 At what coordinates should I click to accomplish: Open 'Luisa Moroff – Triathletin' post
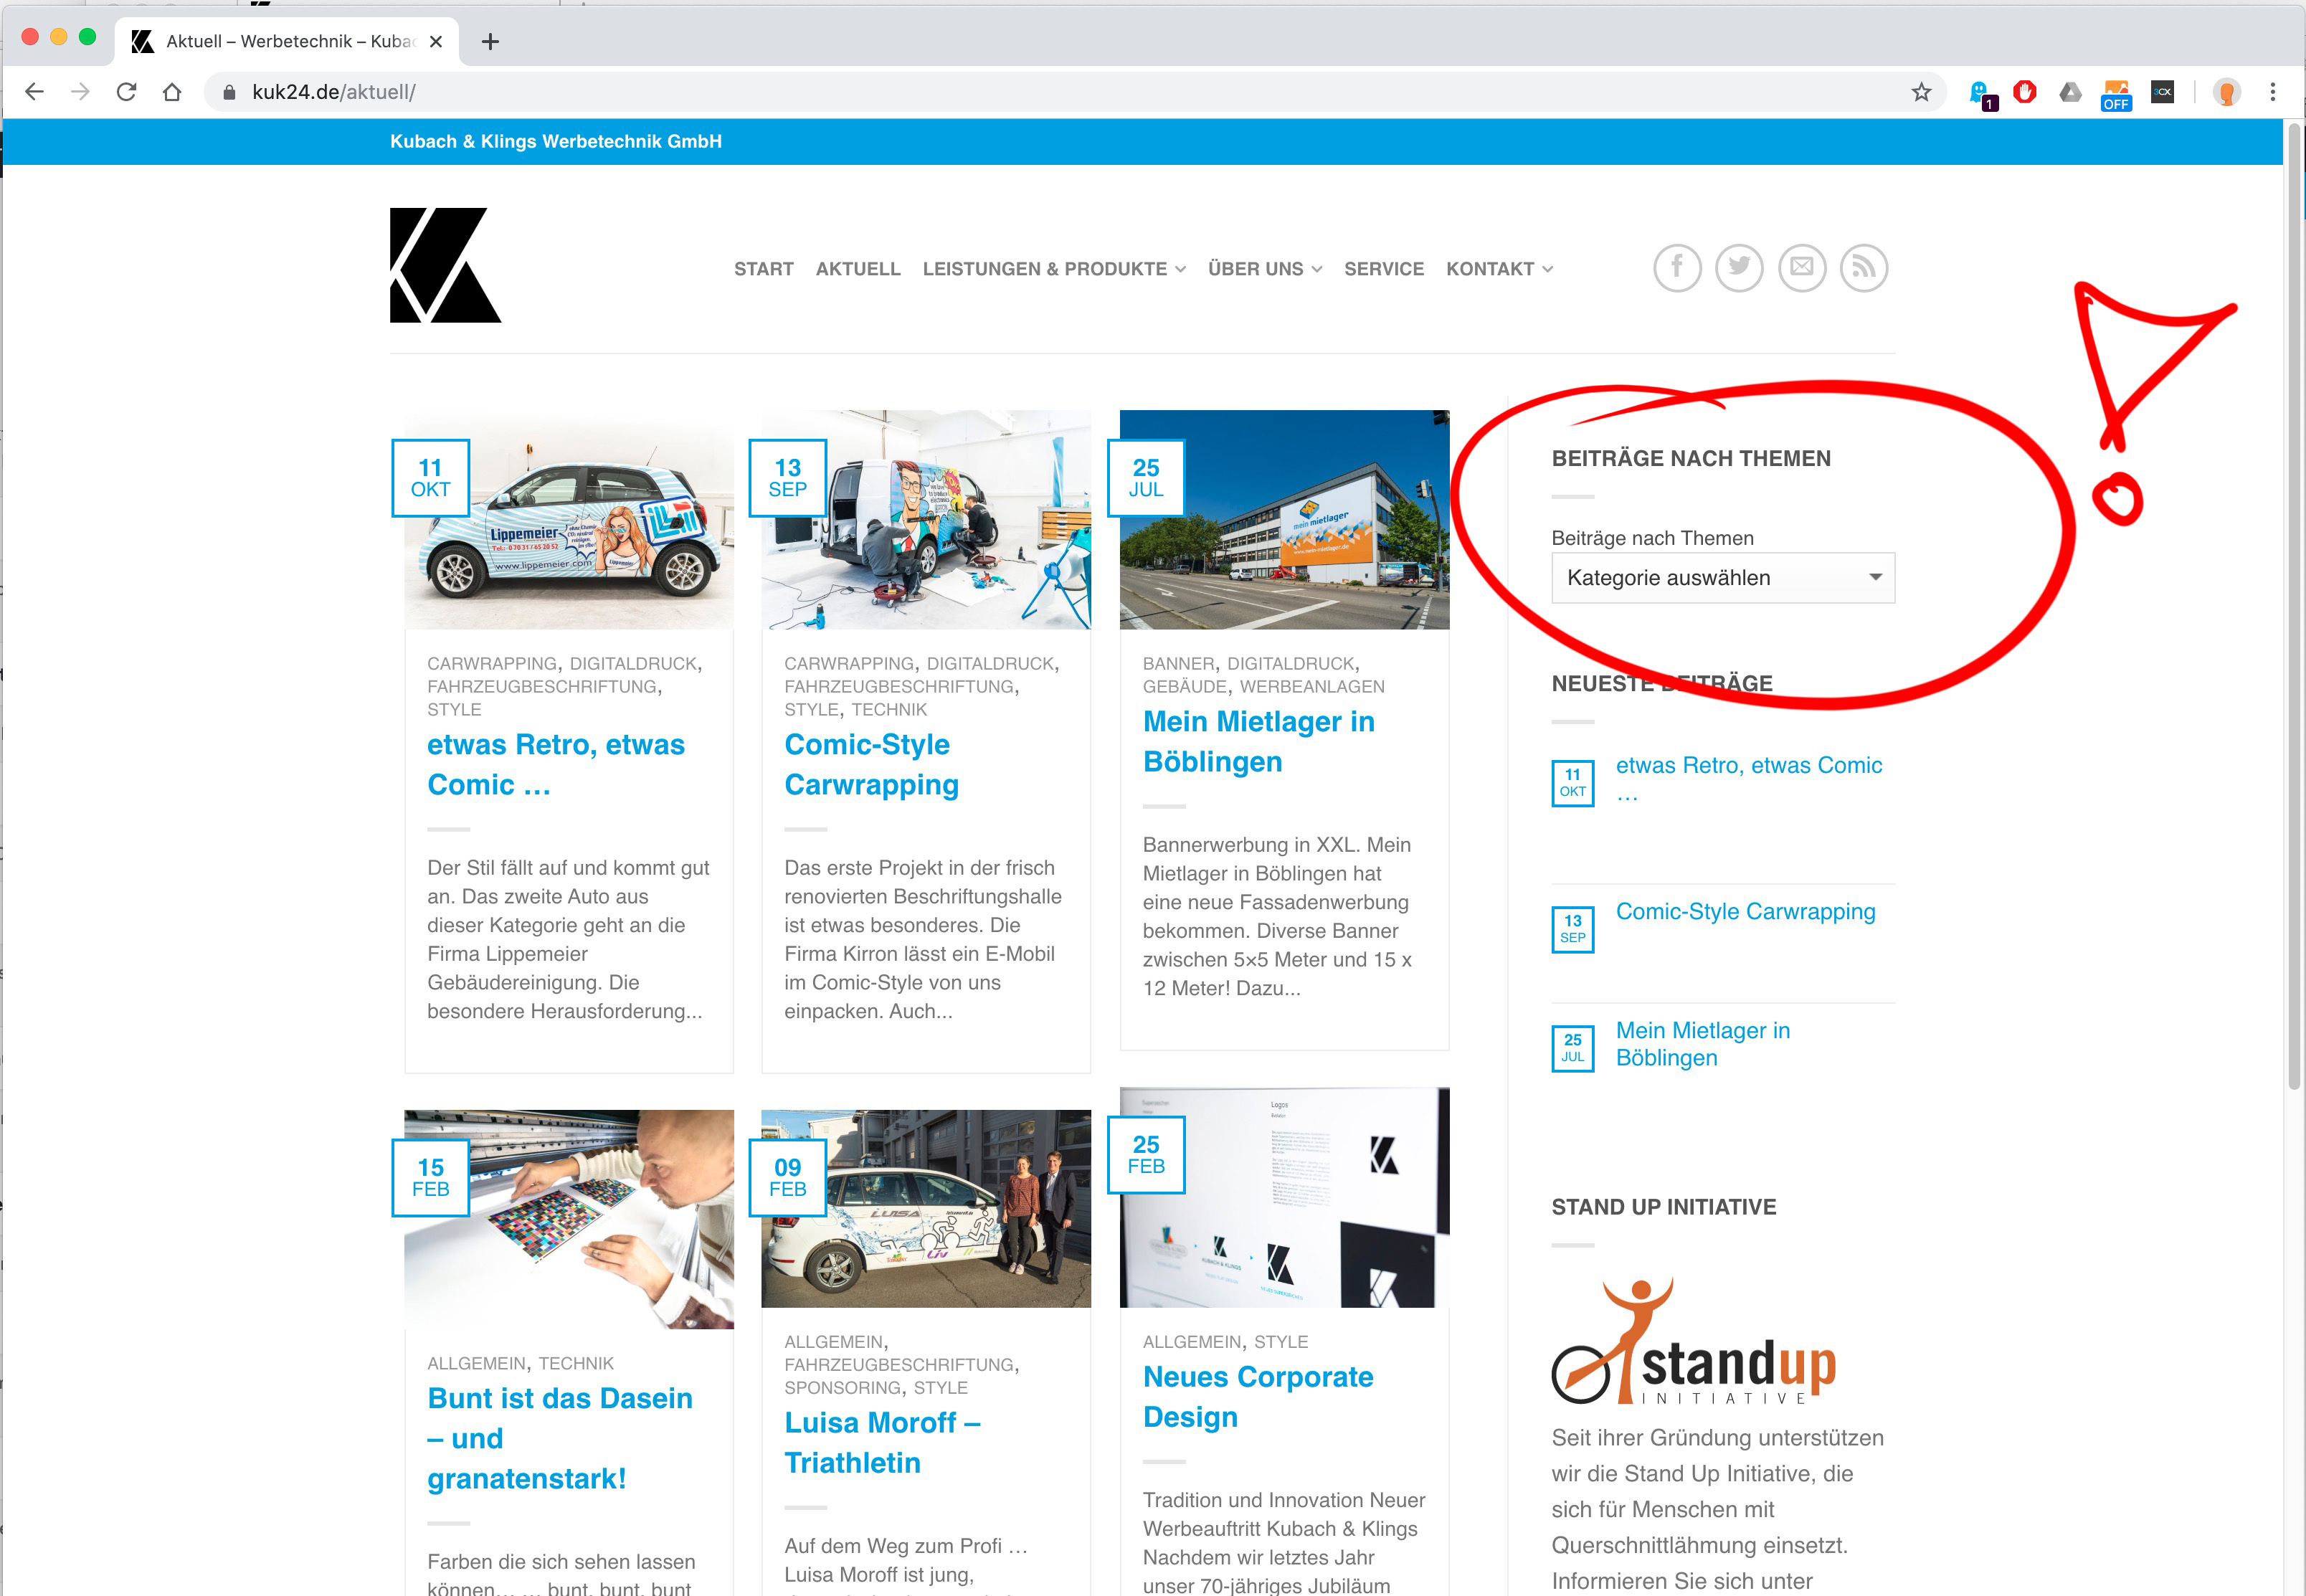click(882, 1442)
